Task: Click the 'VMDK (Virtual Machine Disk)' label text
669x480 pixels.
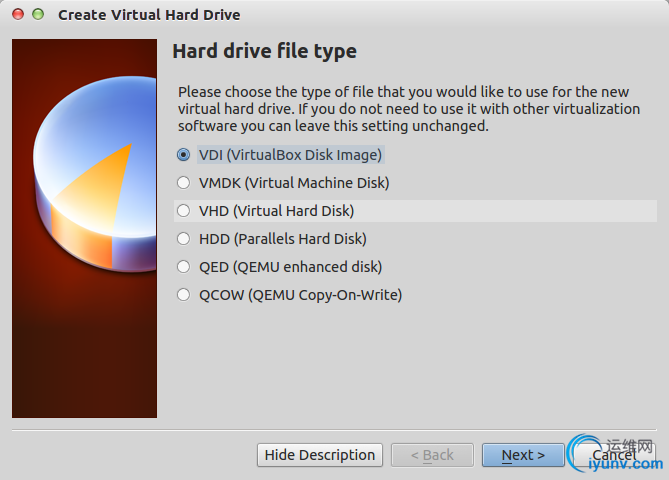Action: [x=294, y=183]
